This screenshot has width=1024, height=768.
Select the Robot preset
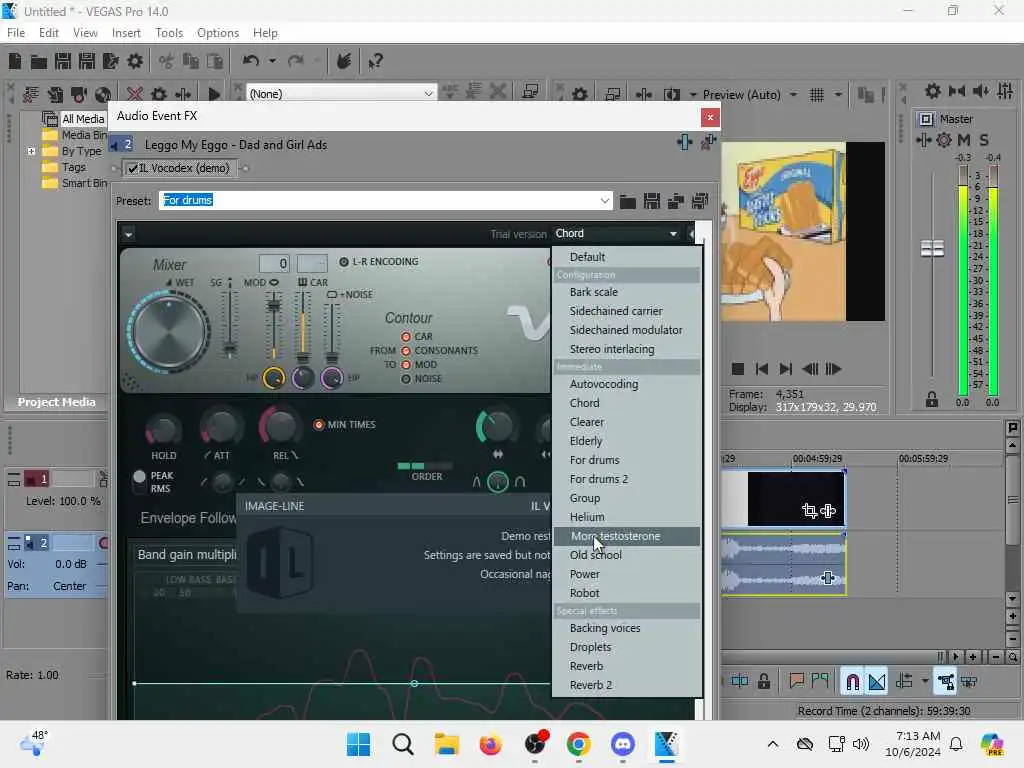coord(626,593)
